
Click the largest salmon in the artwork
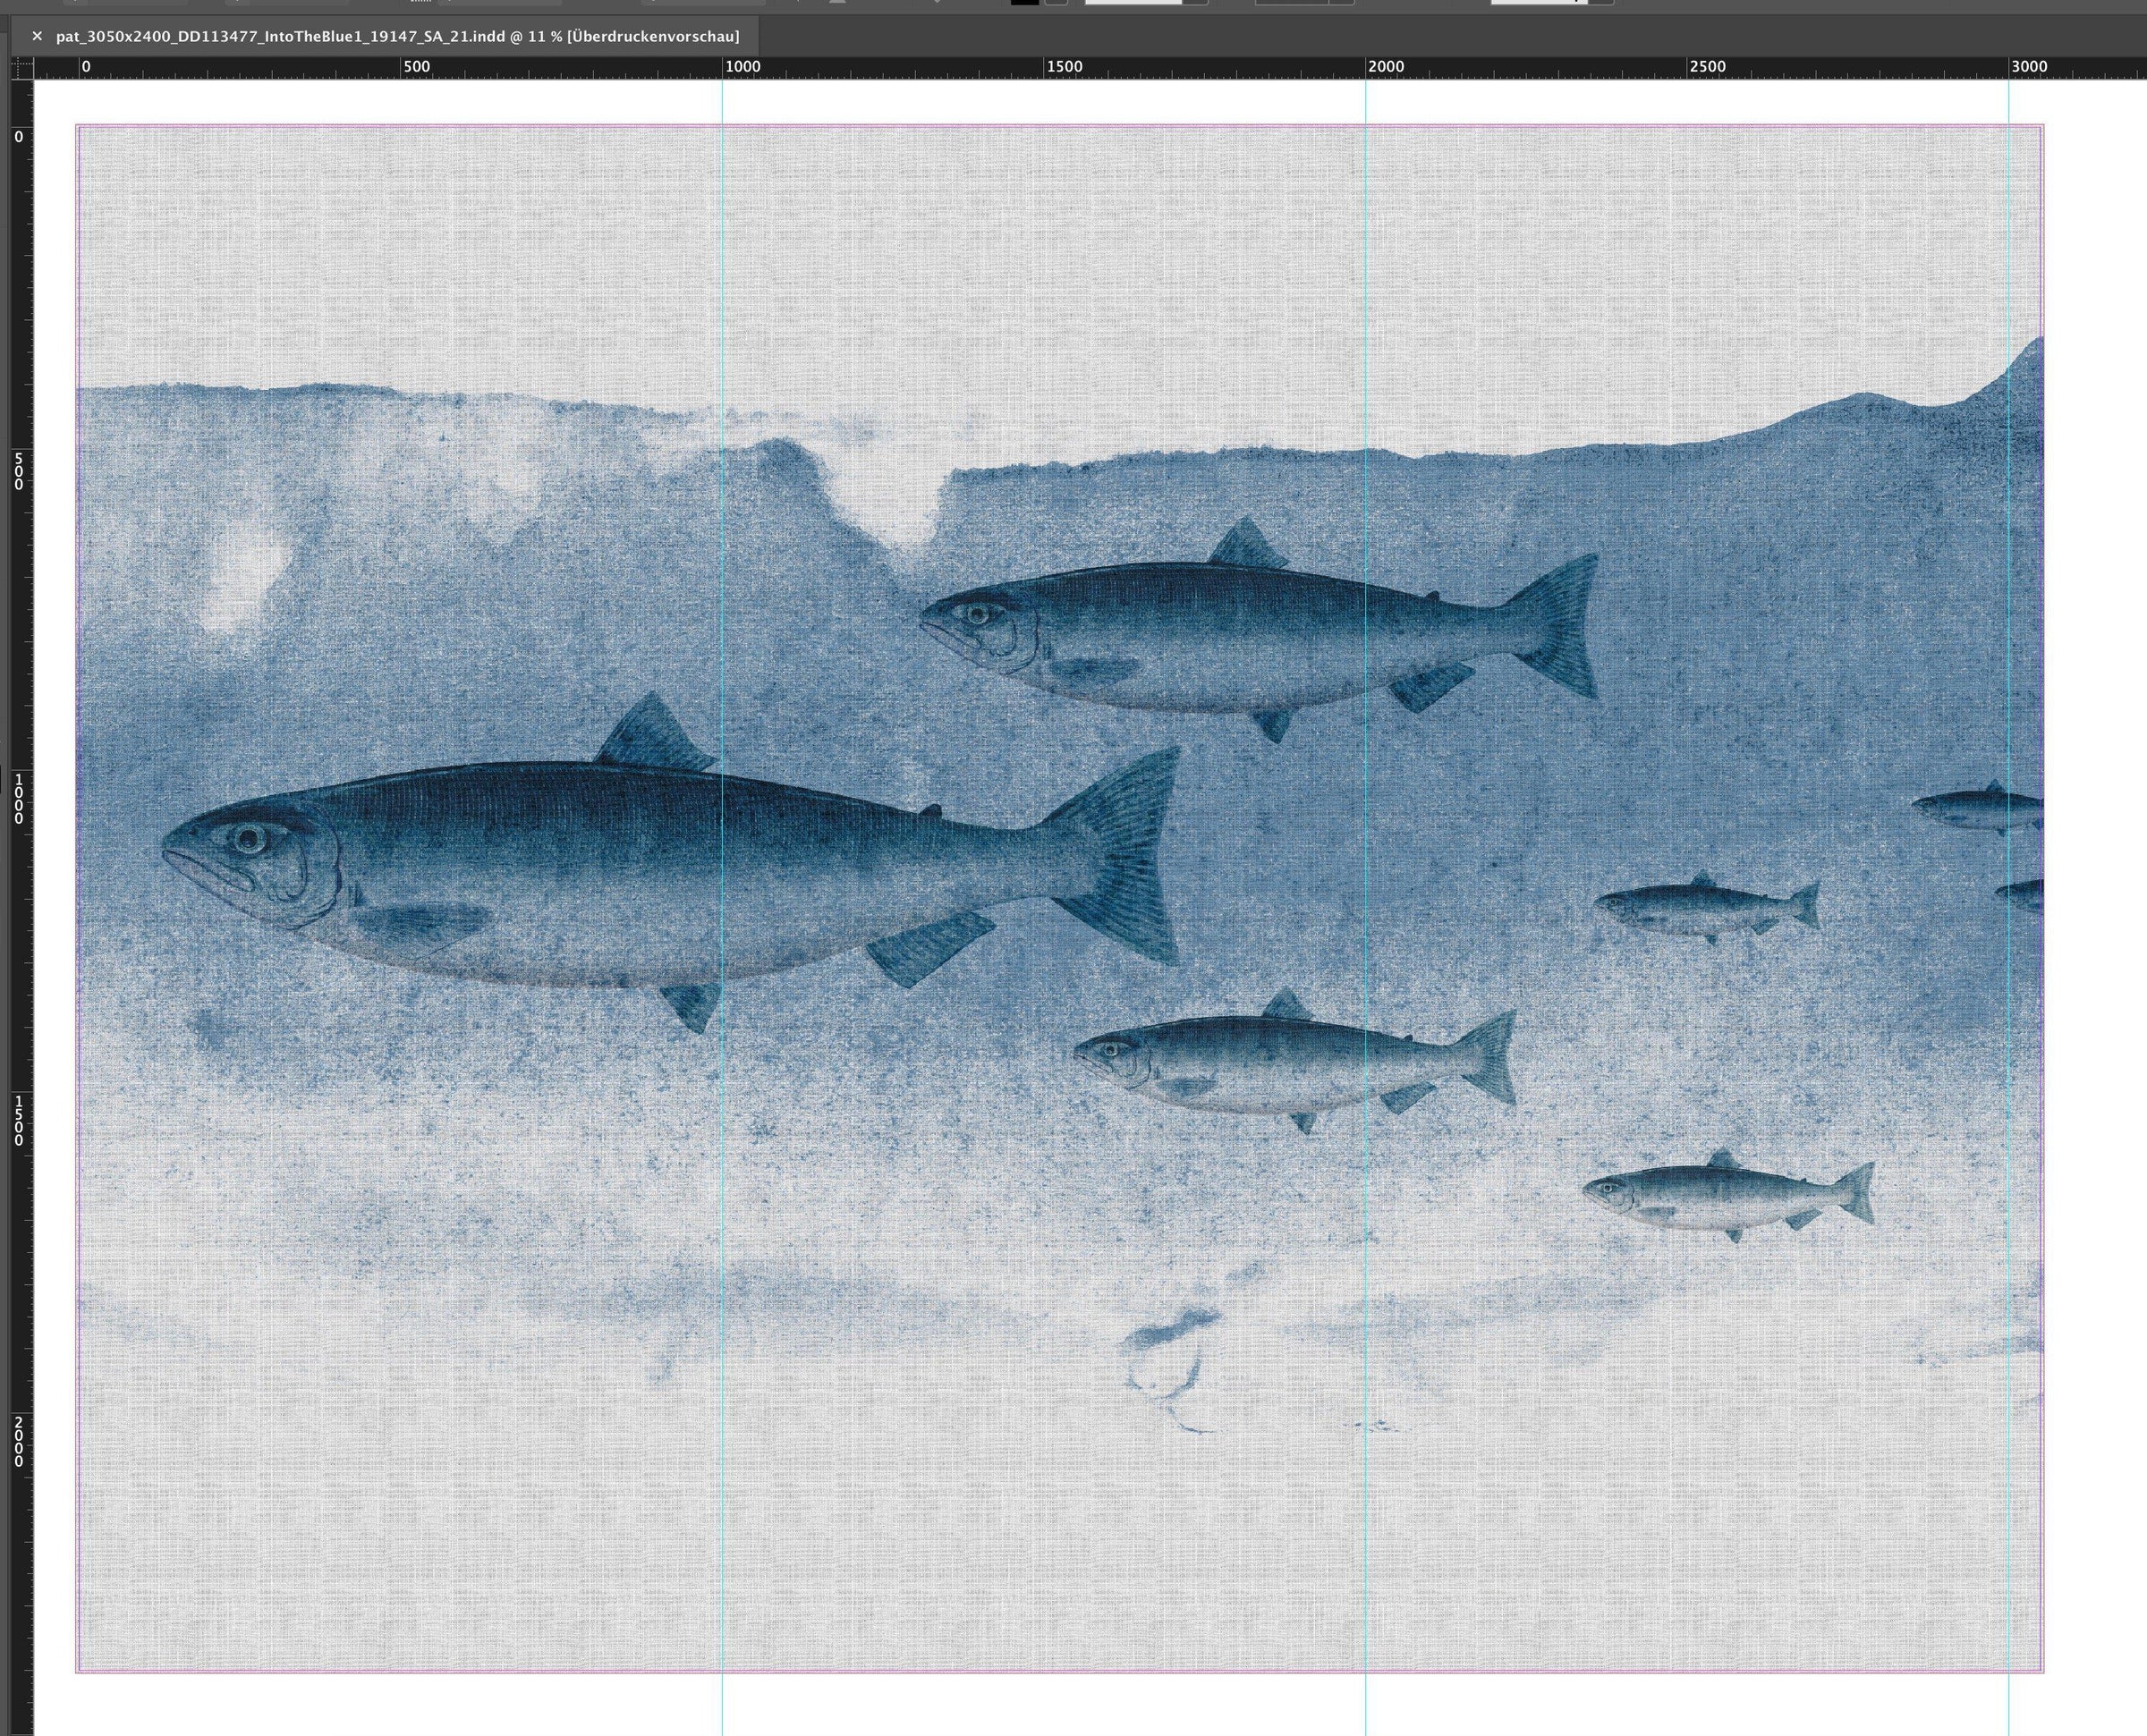tap(672, 862)
